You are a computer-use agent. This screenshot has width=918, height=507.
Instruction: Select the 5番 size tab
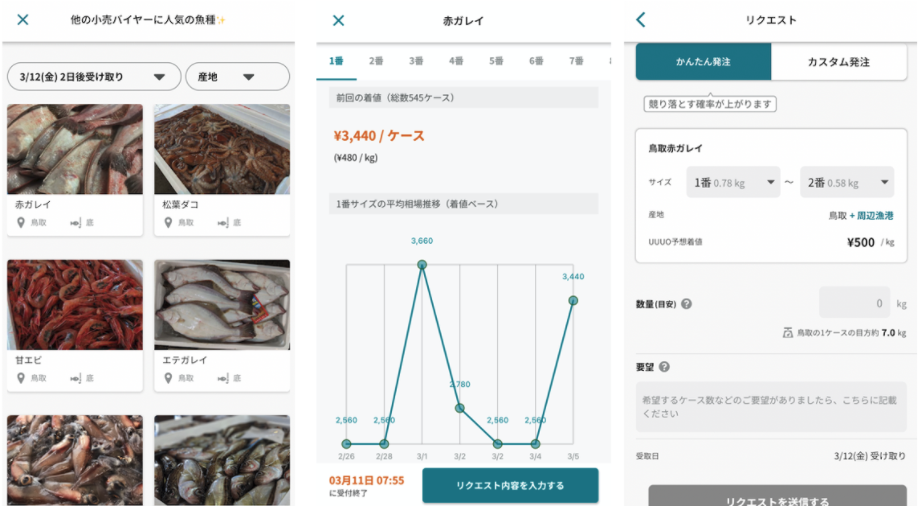(496, 61)
